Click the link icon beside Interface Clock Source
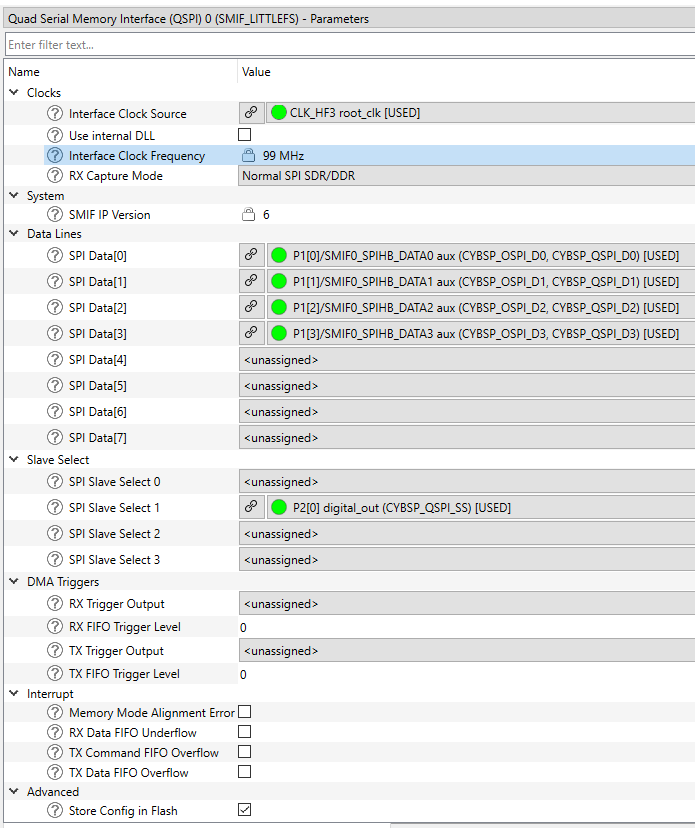This screenshot has height=828, width=695. point(252,113)
